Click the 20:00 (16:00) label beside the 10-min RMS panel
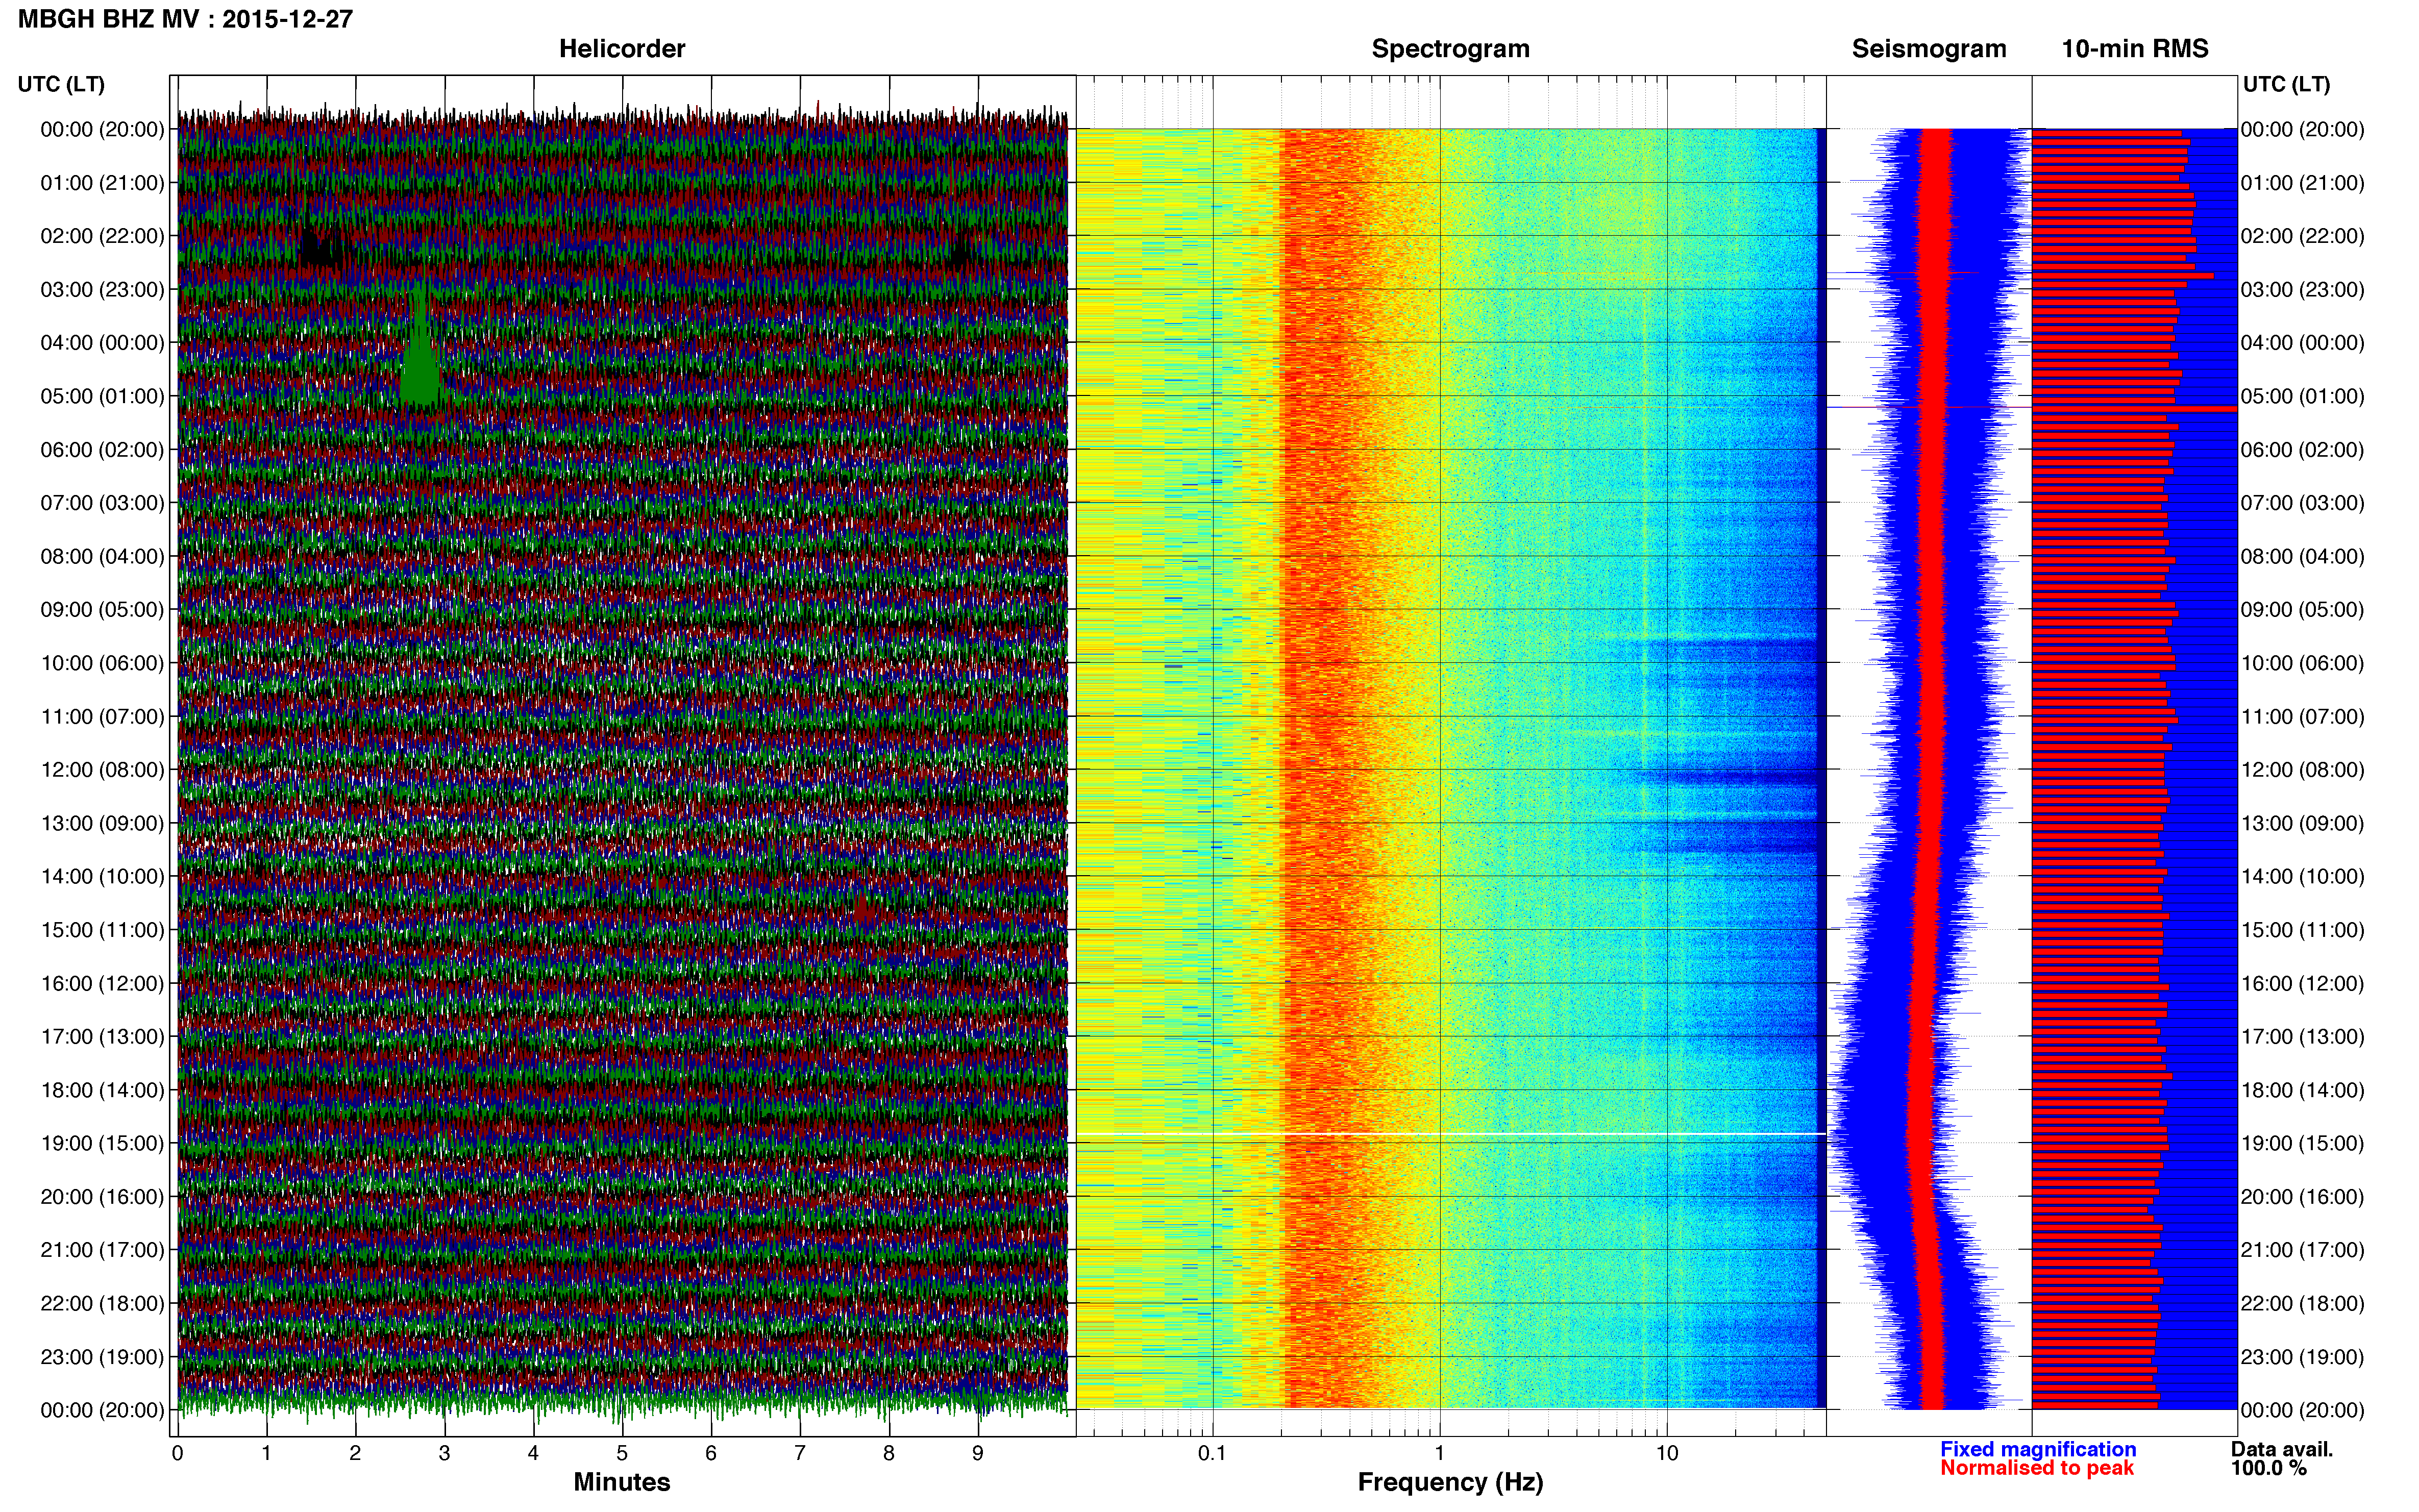The width and height of the screenshot is (2419, 1512). coord(2303,1197)
